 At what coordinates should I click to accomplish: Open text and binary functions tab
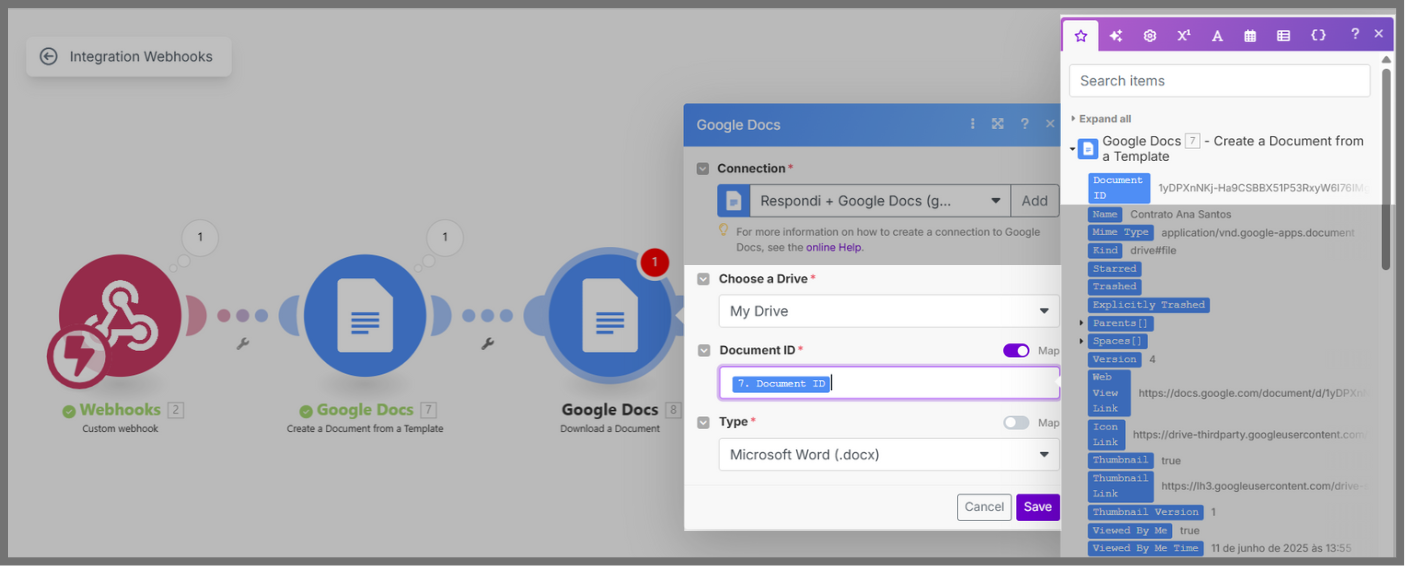coord(1217,35)
